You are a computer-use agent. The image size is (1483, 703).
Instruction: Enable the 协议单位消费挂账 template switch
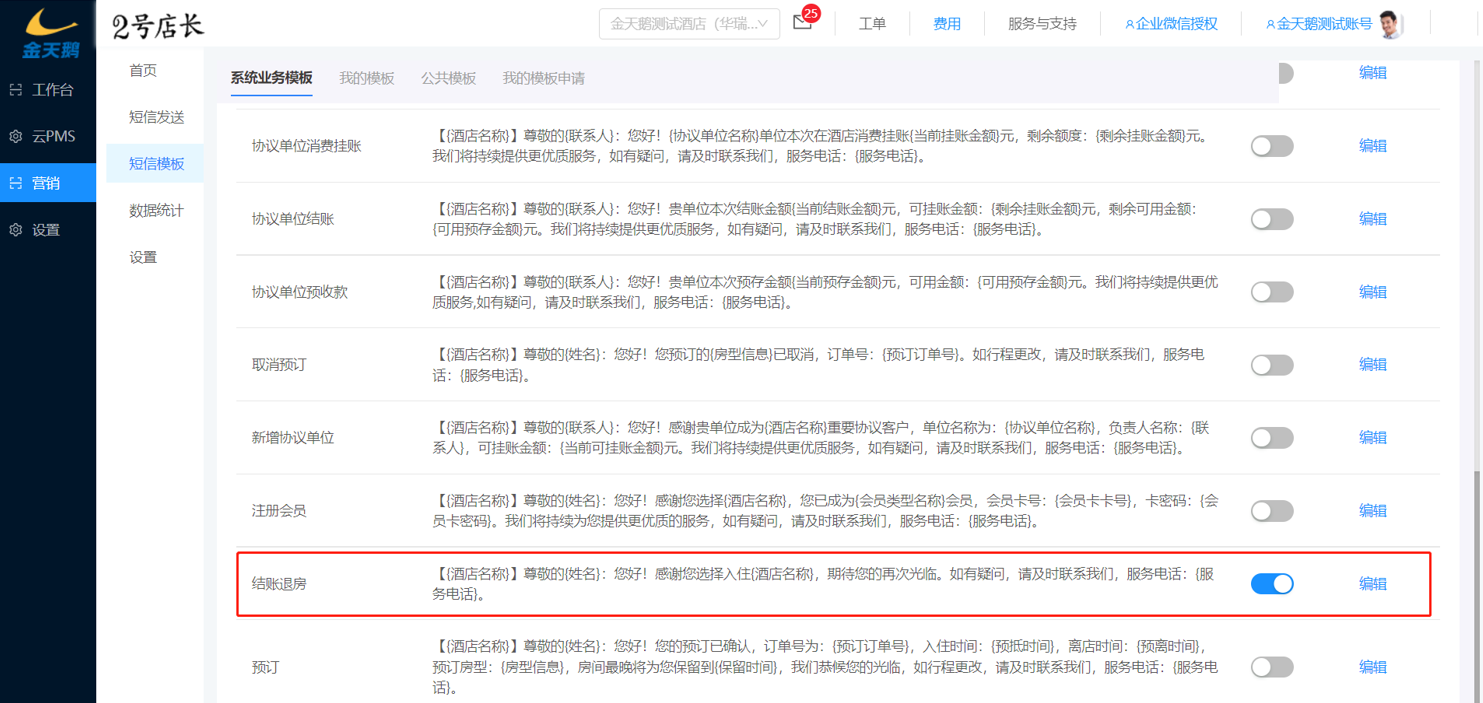pos(1272,146)
